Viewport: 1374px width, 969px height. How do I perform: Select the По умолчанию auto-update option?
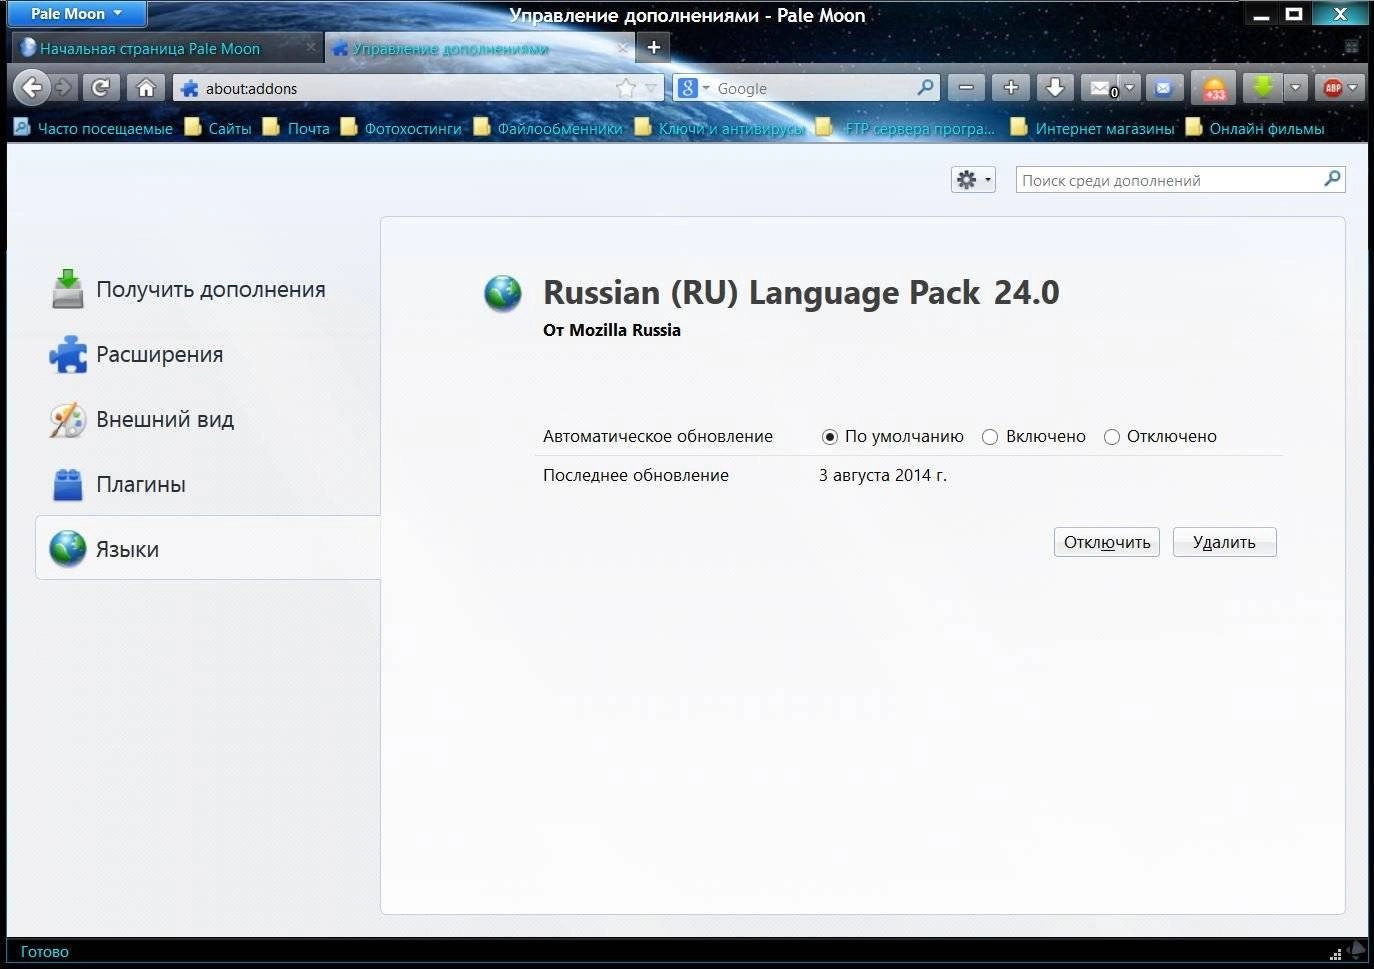pos(829,437)
